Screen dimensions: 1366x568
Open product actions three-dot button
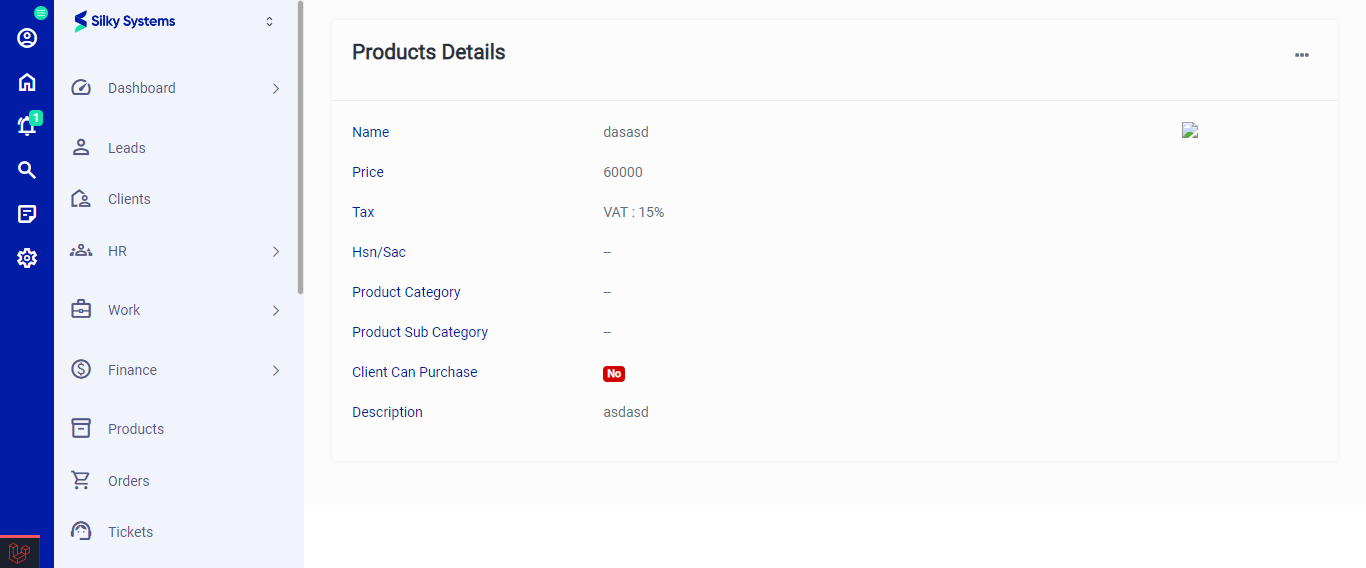(1301, 55)
